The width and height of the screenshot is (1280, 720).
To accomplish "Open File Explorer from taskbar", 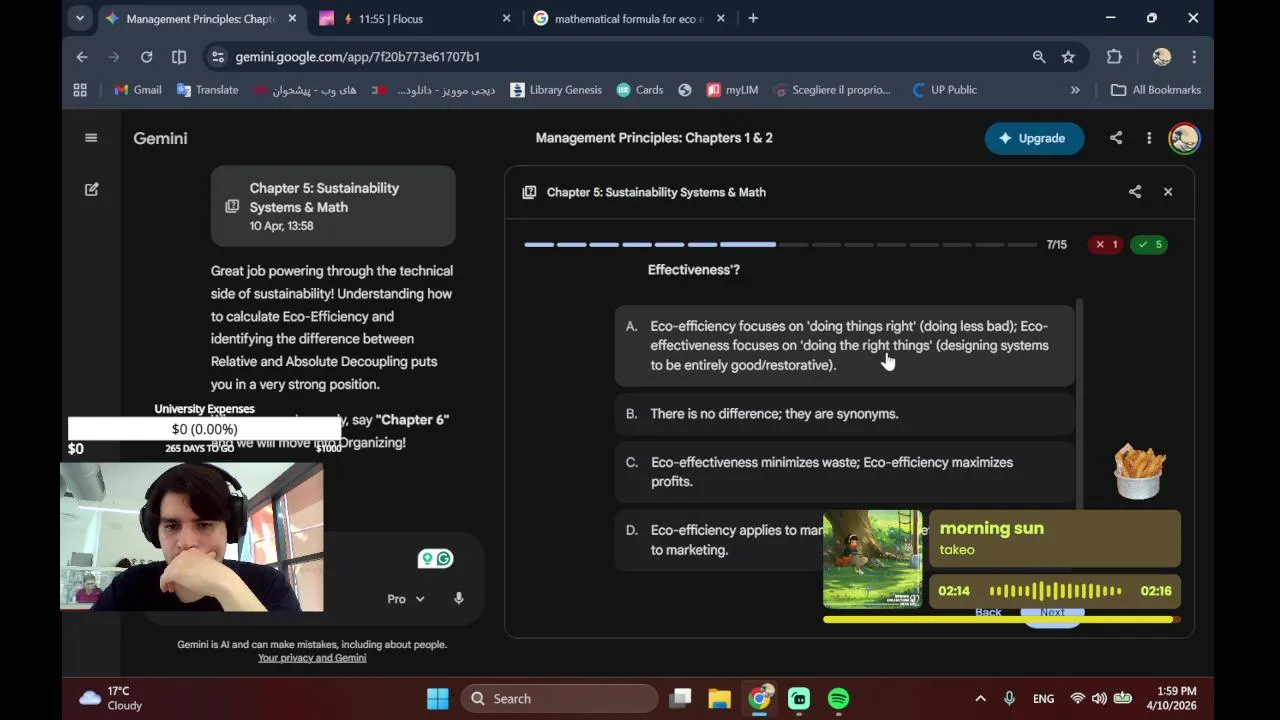I will coord(720,699).
